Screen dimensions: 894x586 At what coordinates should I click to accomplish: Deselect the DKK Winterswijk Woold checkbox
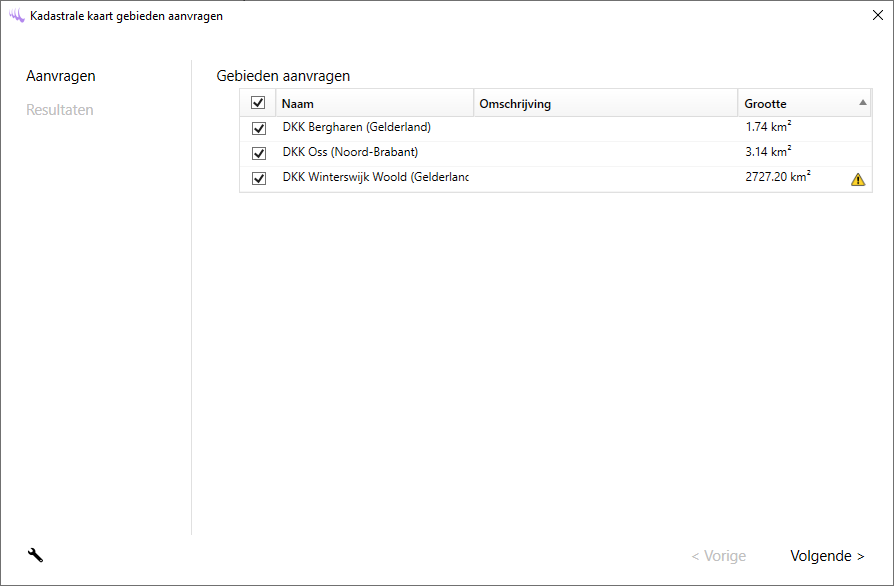(258, 179)
